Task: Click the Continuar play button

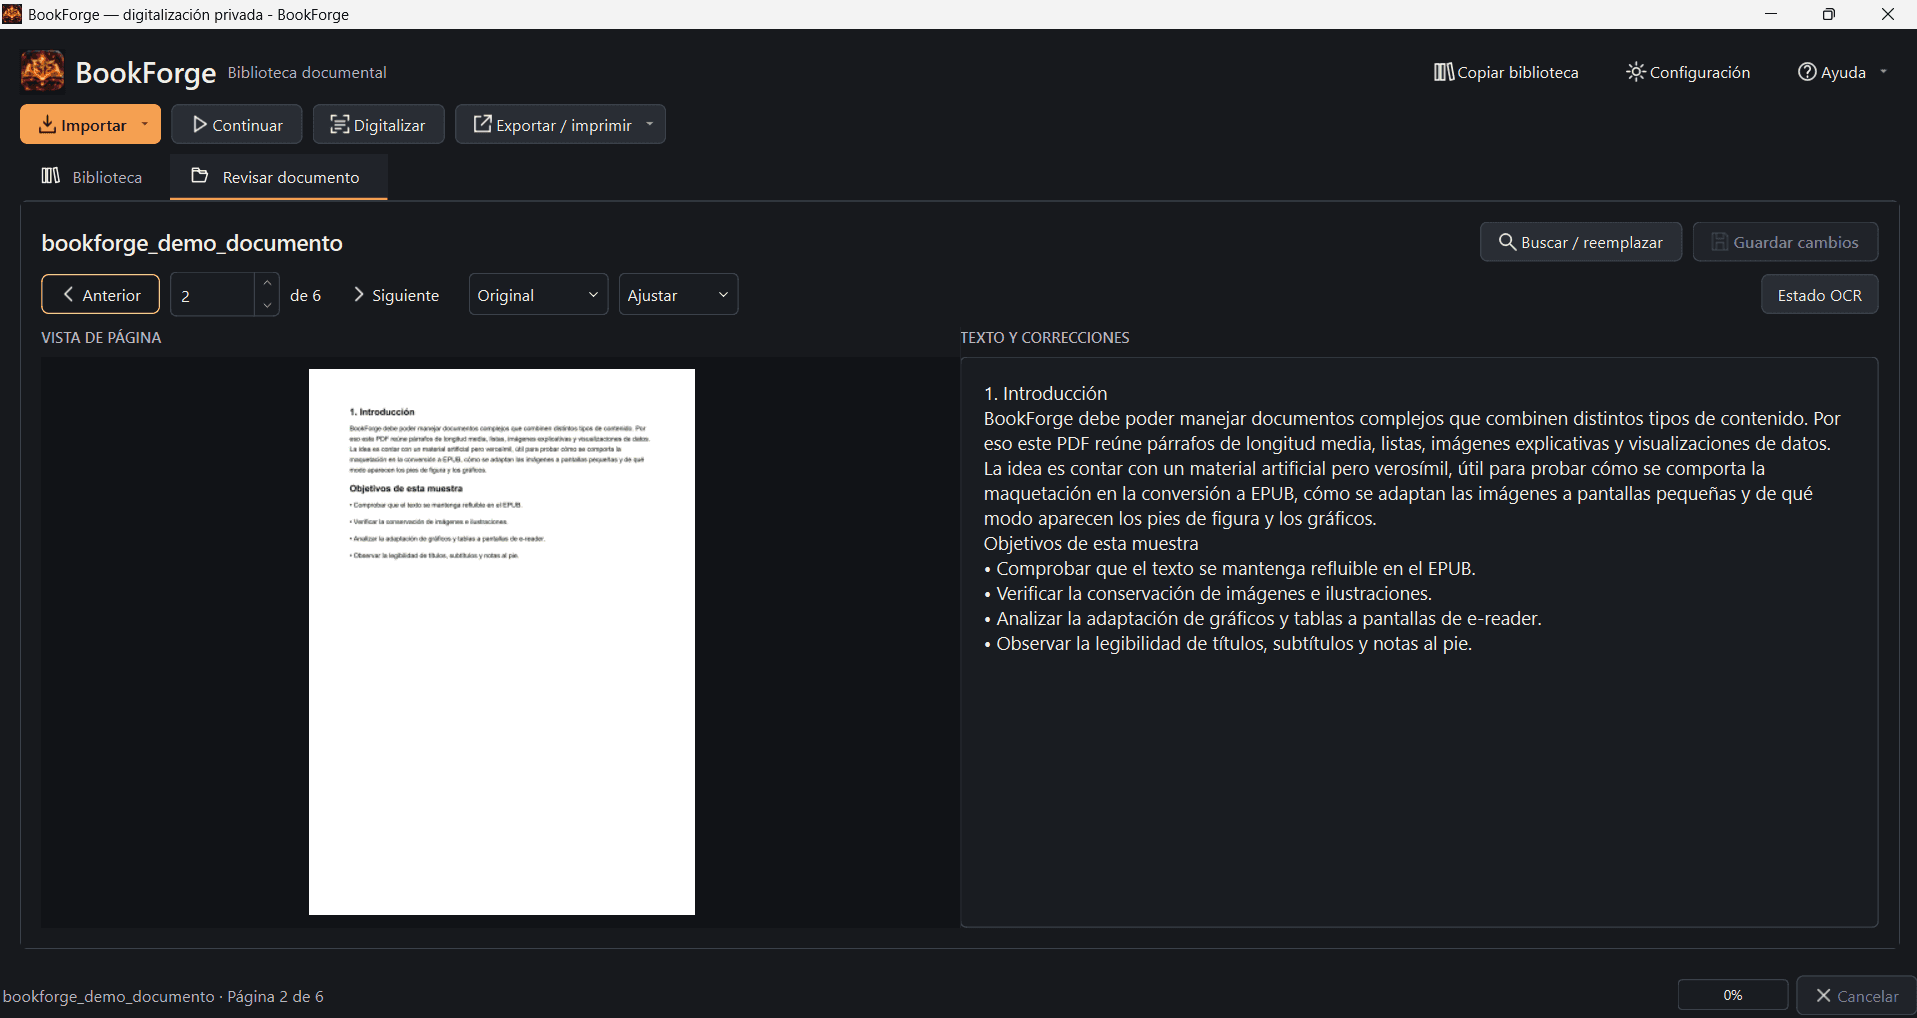Action: pyautogui.click(x=237, y=125)
